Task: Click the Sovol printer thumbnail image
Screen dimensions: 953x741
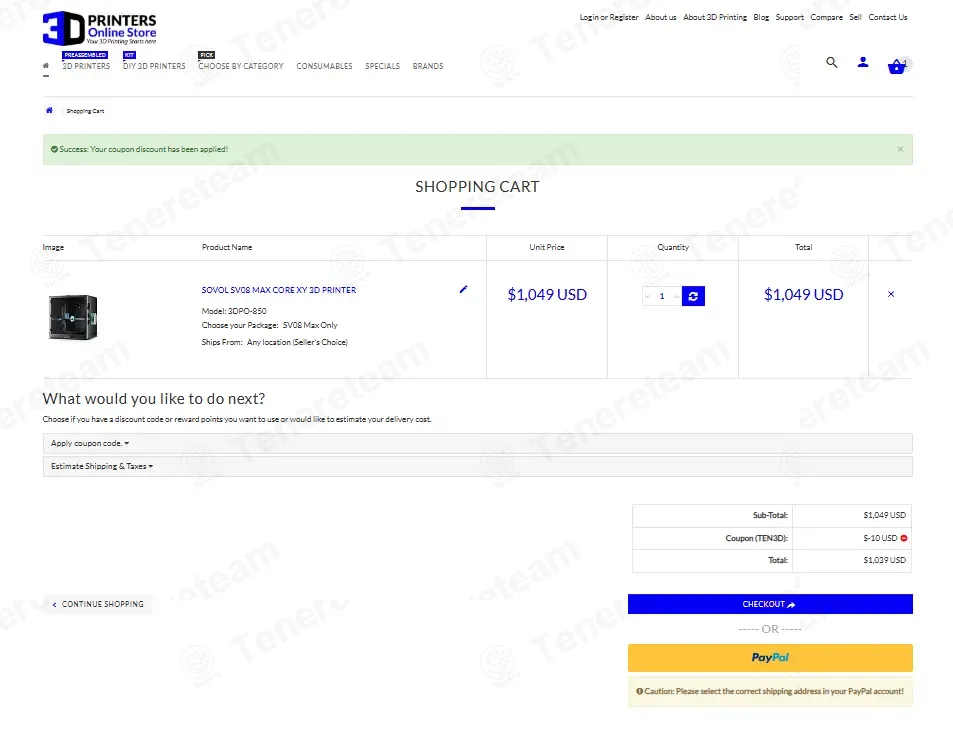Action: [x=73, y=317]
